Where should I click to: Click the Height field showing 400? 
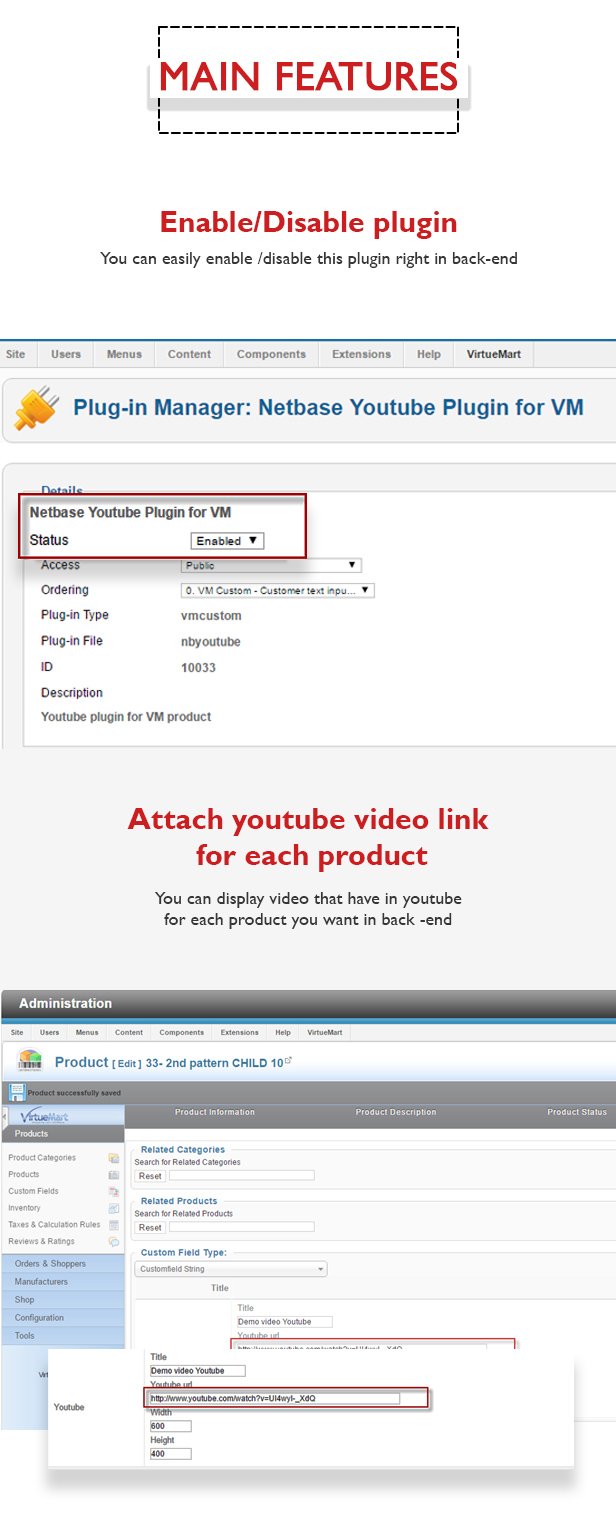point(170,1454)
